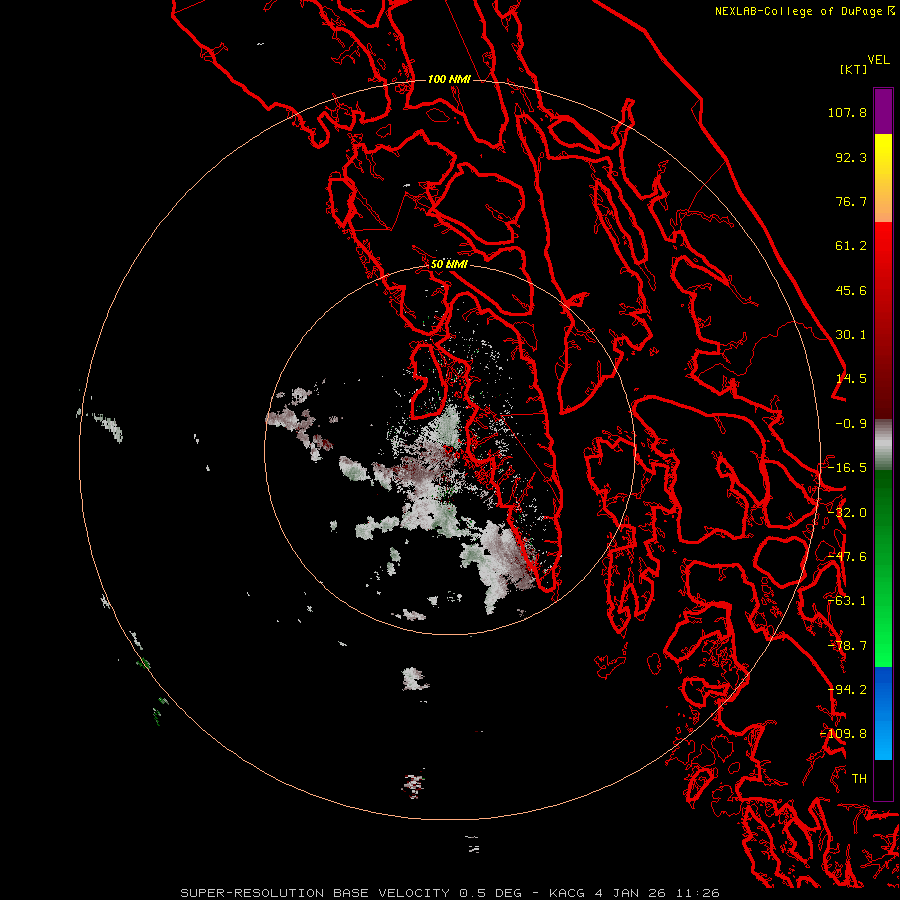The image size is (900, 900).
Task: Click the -109.8 velocity scale value
Action: point(844,734)
